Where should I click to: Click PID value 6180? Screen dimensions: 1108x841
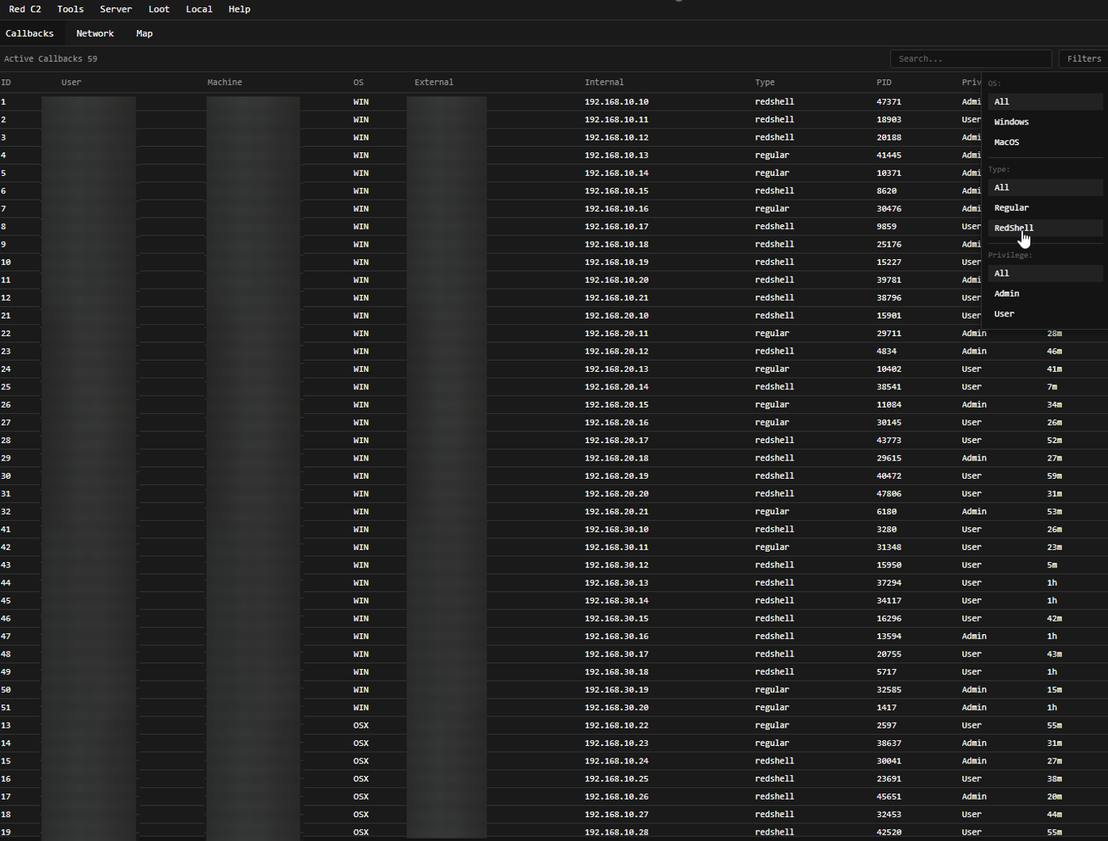[x=887, y=512]
